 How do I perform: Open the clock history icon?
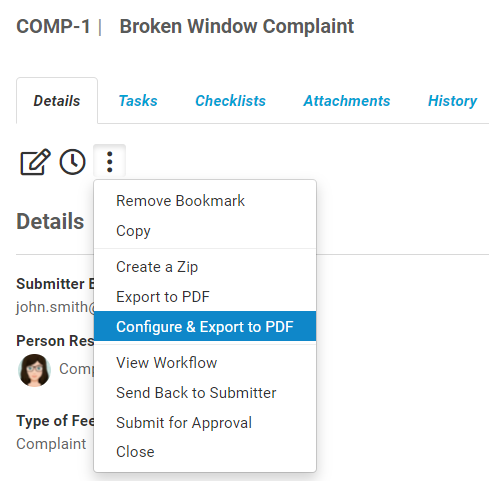[x=72, y=162]
